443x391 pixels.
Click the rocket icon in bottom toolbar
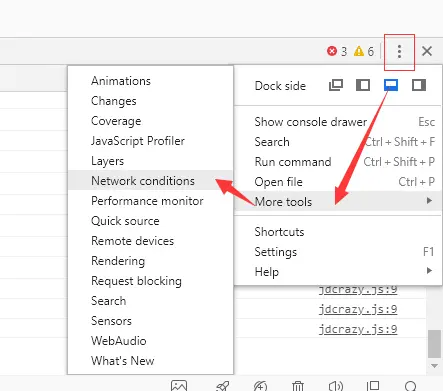click(222, 386)
